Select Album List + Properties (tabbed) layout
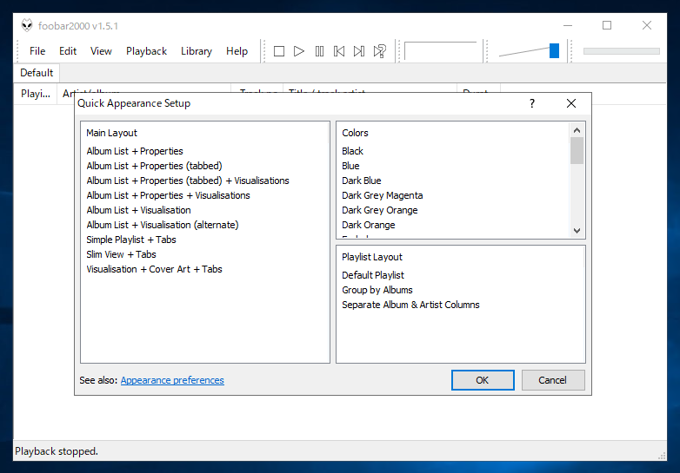Viewport: 680px width, 473px height. point(154,166)
